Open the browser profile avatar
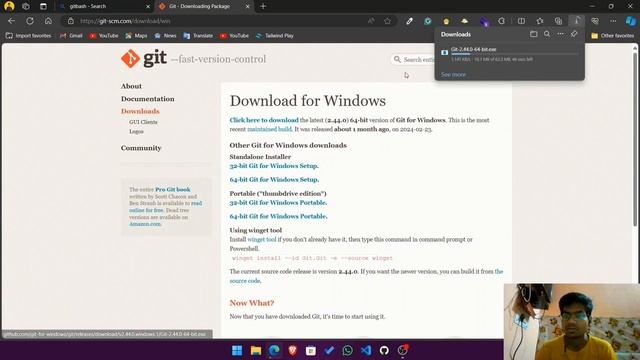 [x=9, y=6]
